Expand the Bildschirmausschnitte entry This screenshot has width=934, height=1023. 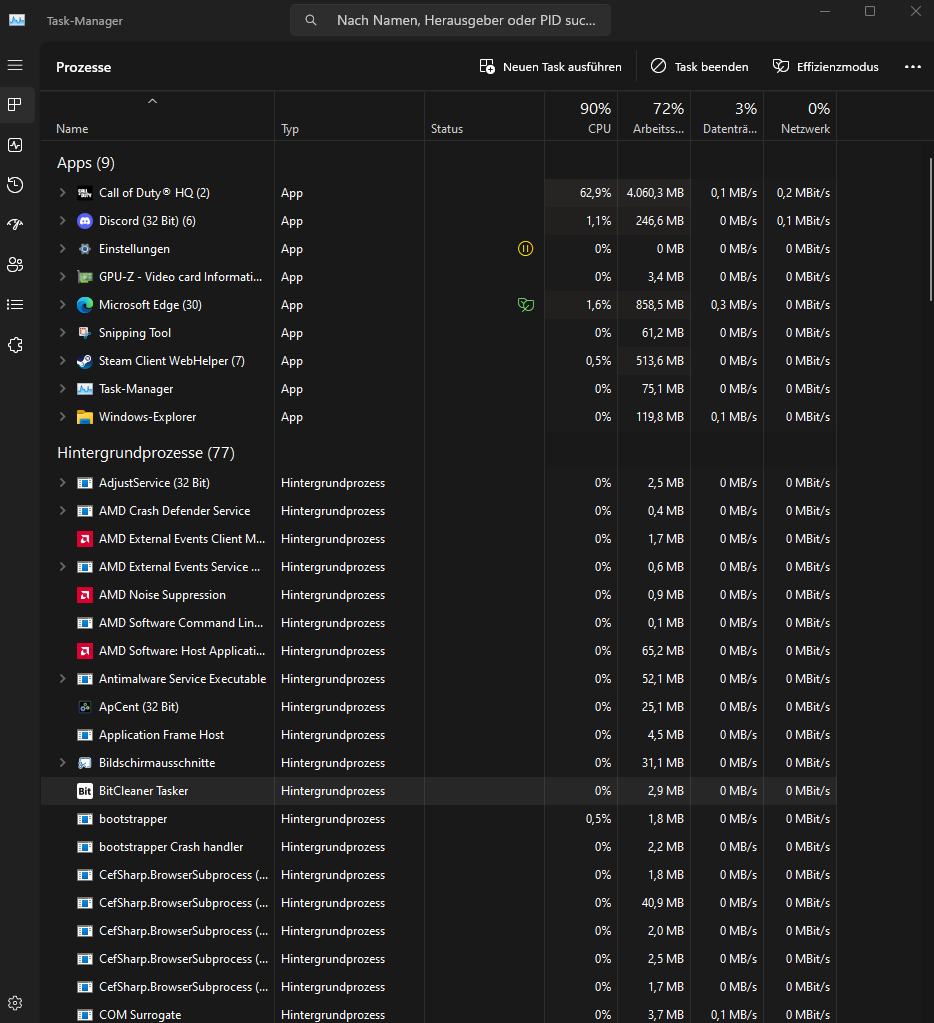pyautogui.click(x=63, y=763)
